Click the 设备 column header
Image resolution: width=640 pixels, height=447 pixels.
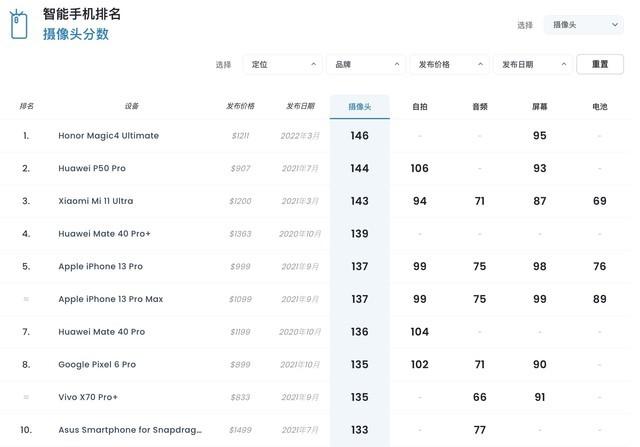pyautogui.click(x=131, y=106)
